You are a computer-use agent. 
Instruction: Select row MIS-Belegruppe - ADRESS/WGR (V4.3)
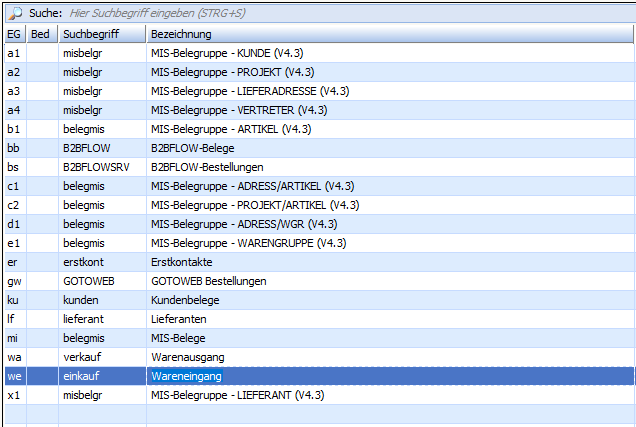coord(319,224)
